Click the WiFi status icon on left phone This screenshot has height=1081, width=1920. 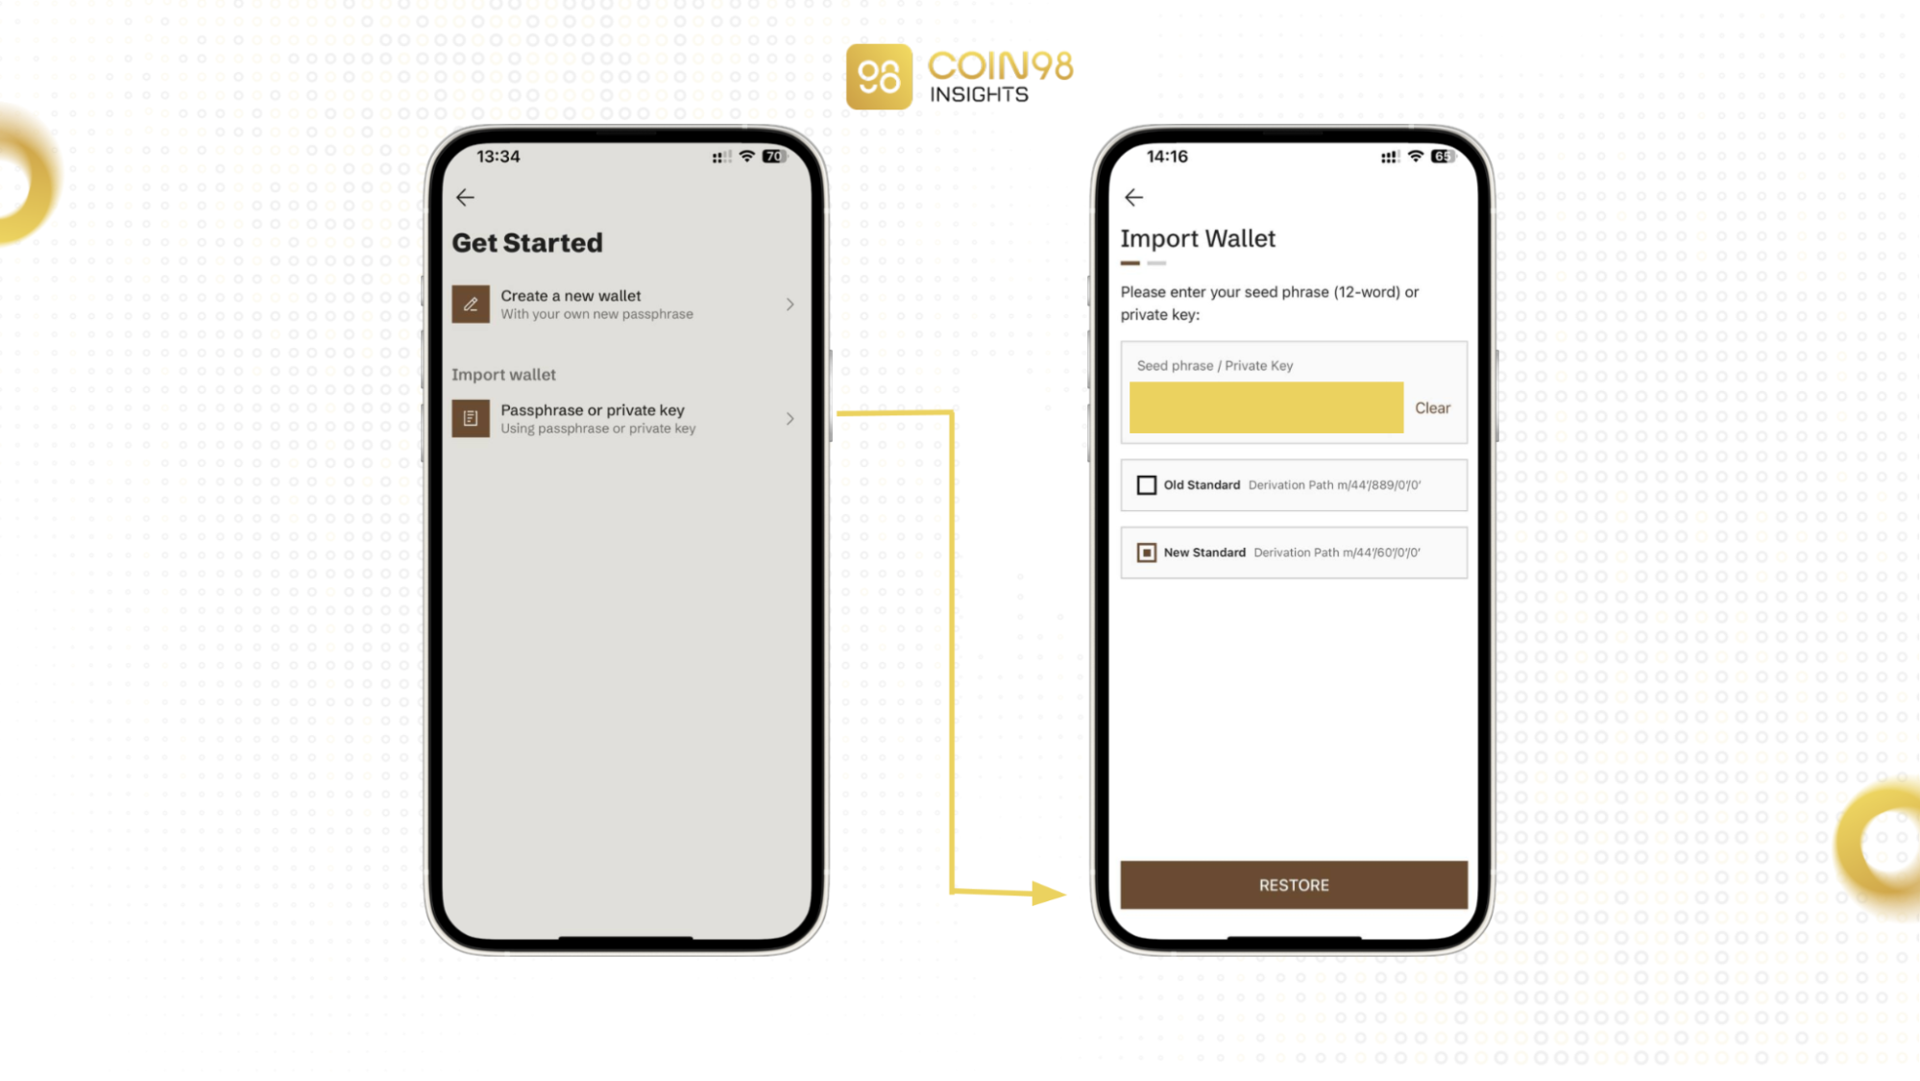(742, 157)
